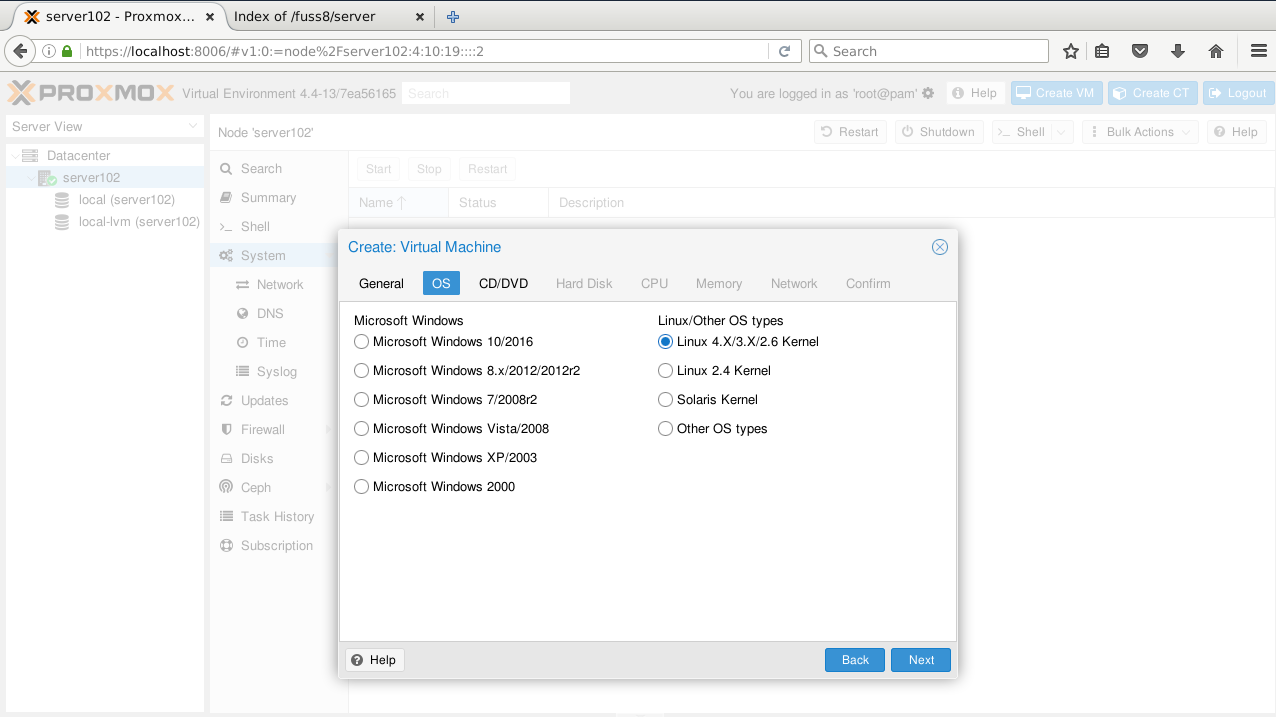This screenshot has width=1276, height=717.
Task: Open Syslog list icon under System
Action: (x=242, y=372)
